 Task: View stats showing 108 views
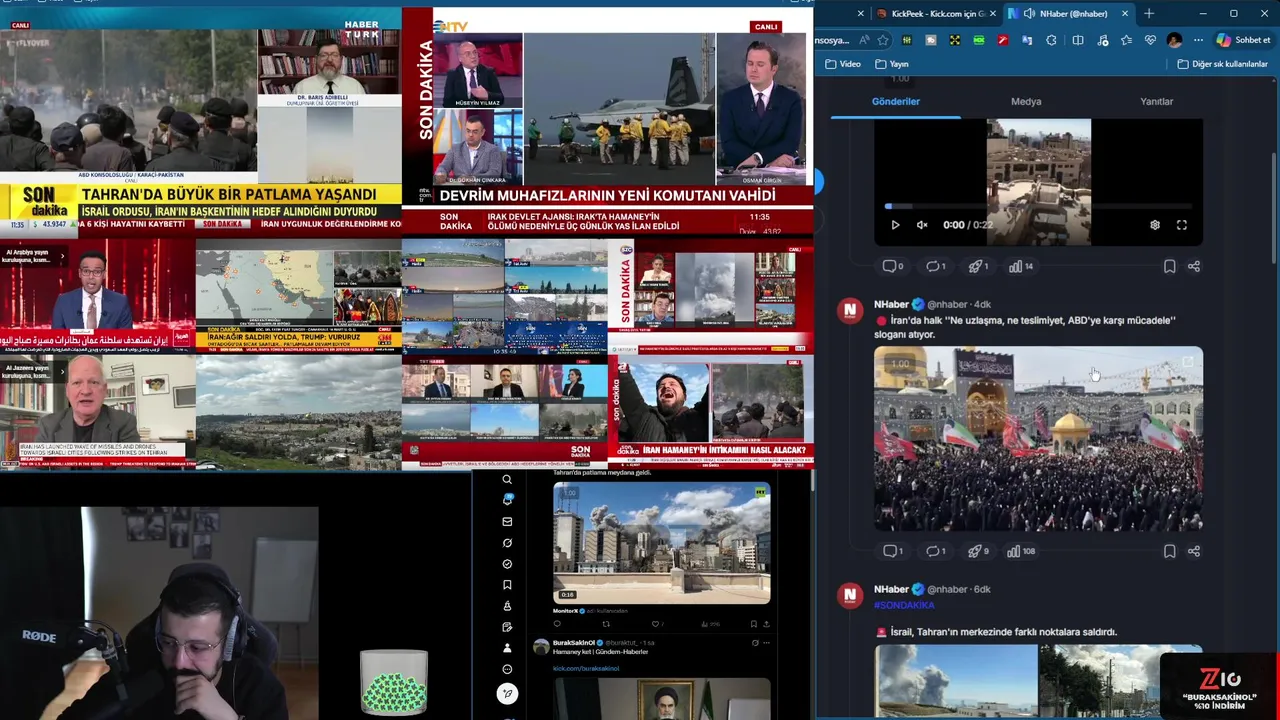[x=1022, y=551]
